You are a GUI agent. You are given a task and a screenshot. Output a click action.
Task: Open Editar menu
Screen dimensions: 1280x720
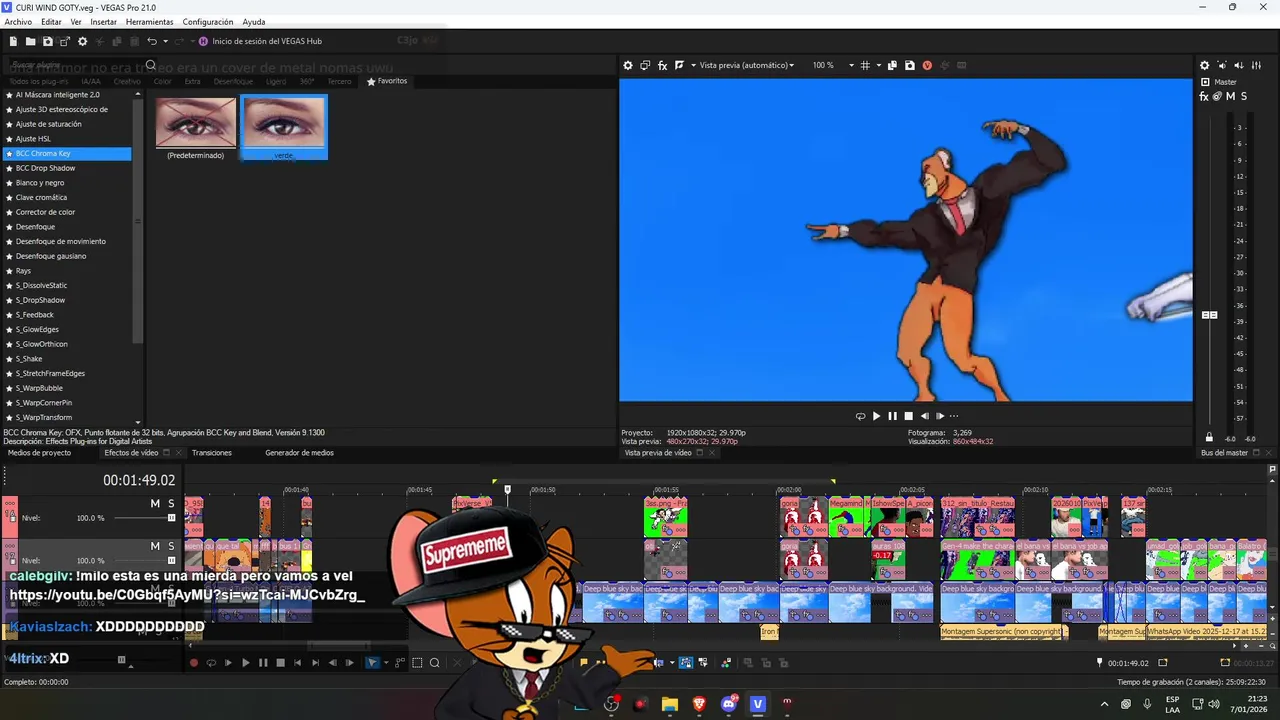51,22
